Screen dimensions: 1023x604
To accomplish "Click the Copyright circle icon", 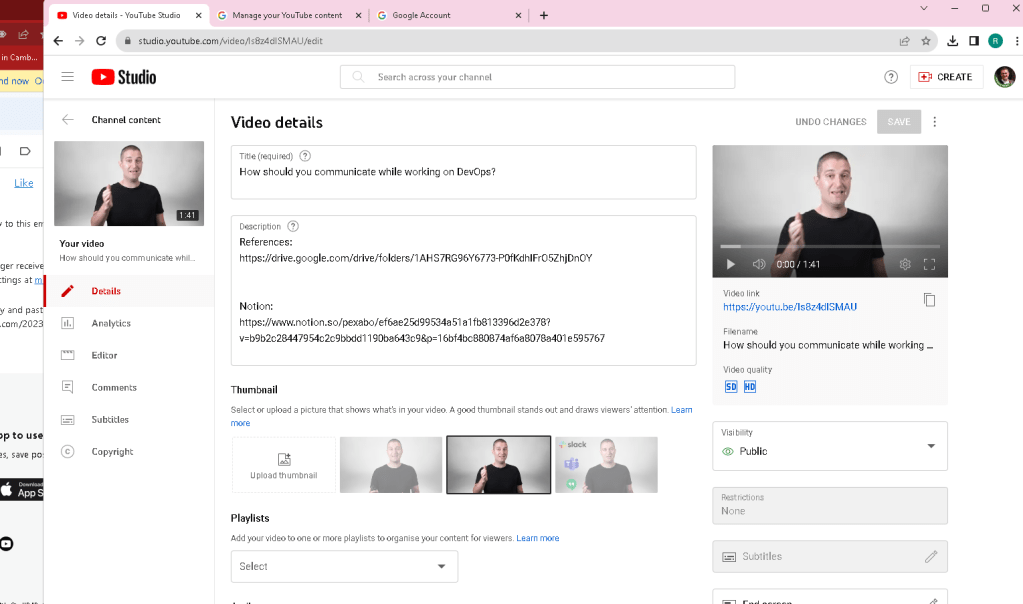I will pyautogui.click(x=67, y=451).
